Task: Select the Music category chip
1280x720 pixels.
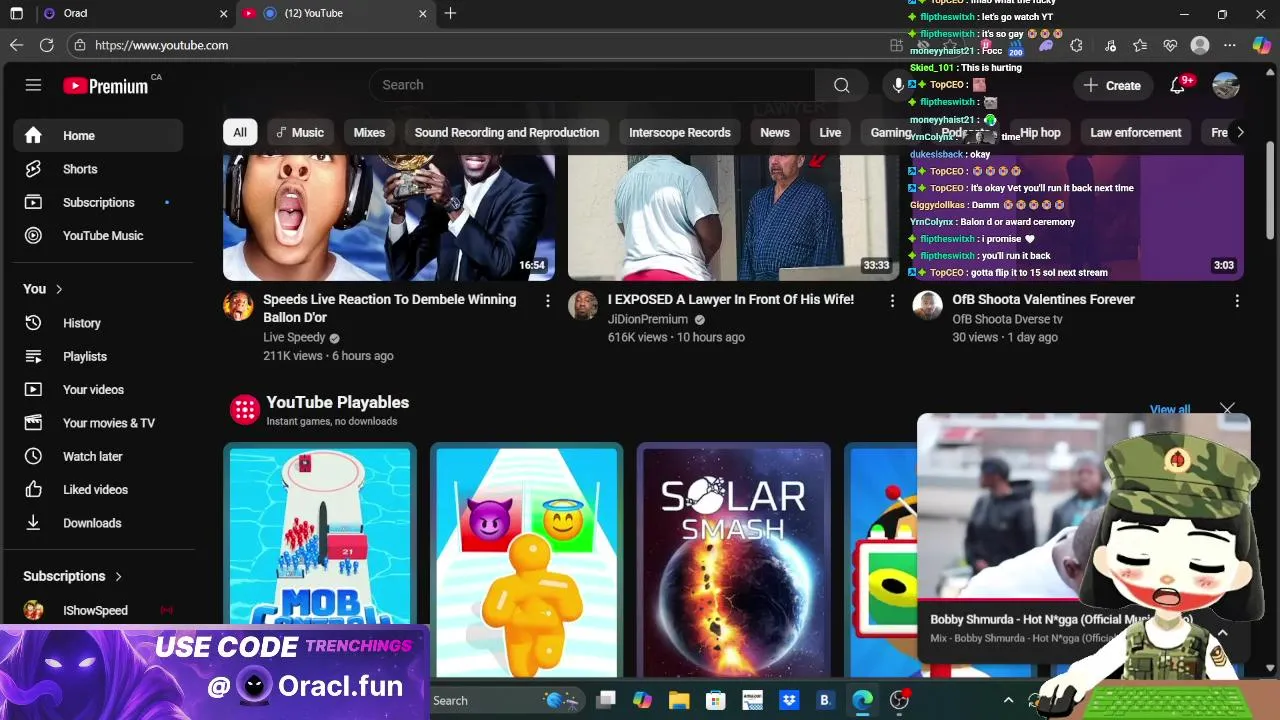Action: click(x=300, y=132)
